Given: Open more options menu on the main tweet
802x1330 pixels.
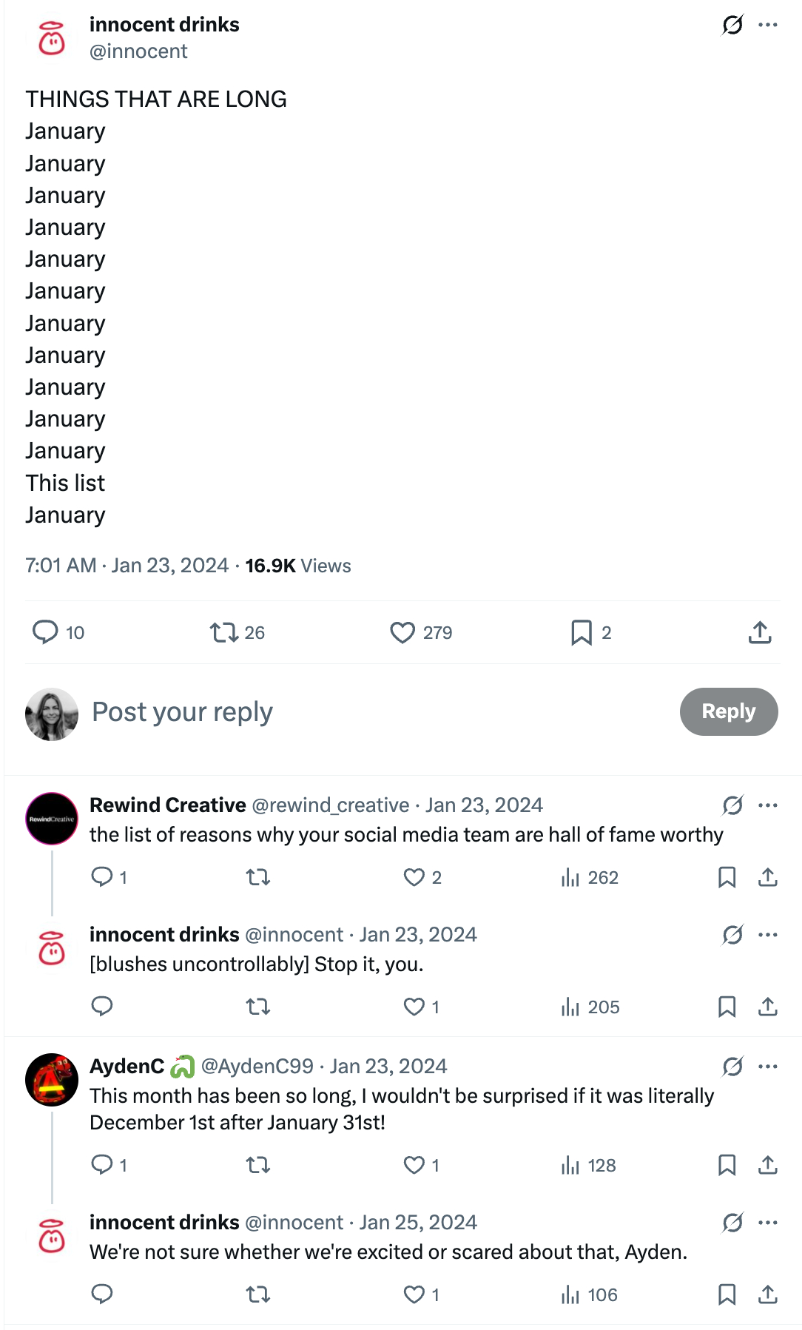Looking at the screenshot, I should pyautogui.click(x=768, y=24).
